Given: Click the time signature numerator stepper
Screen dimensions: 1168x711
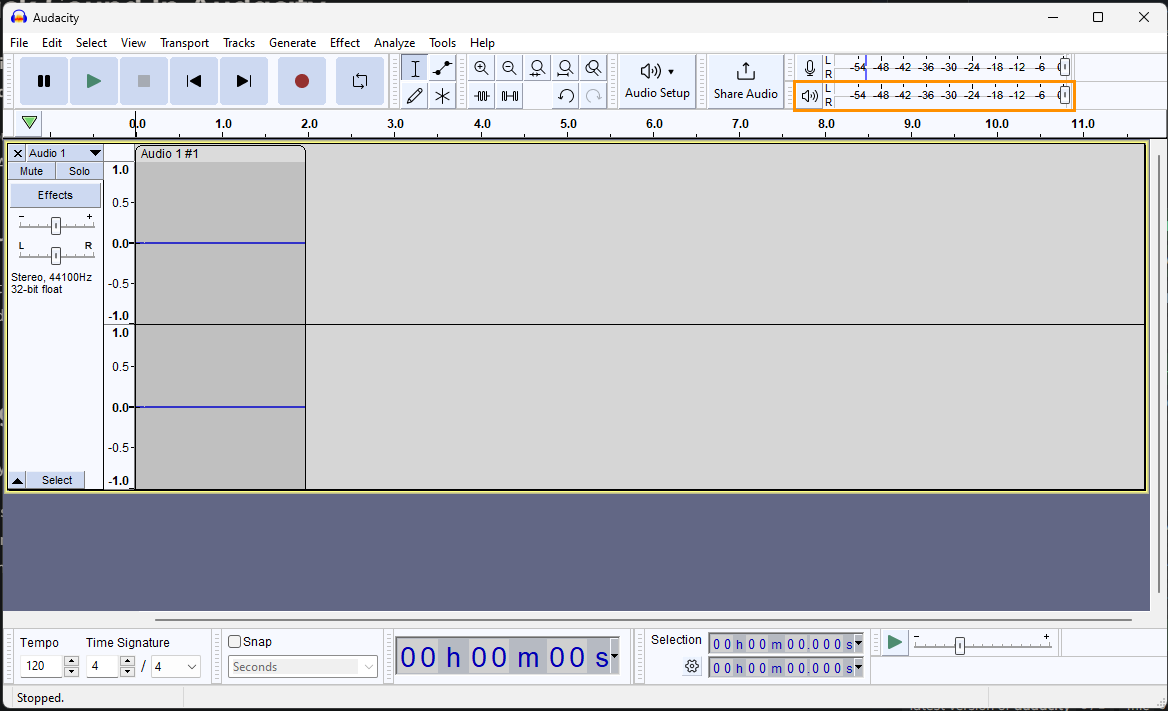Looking at the screenshot, I should coord(127,666).
